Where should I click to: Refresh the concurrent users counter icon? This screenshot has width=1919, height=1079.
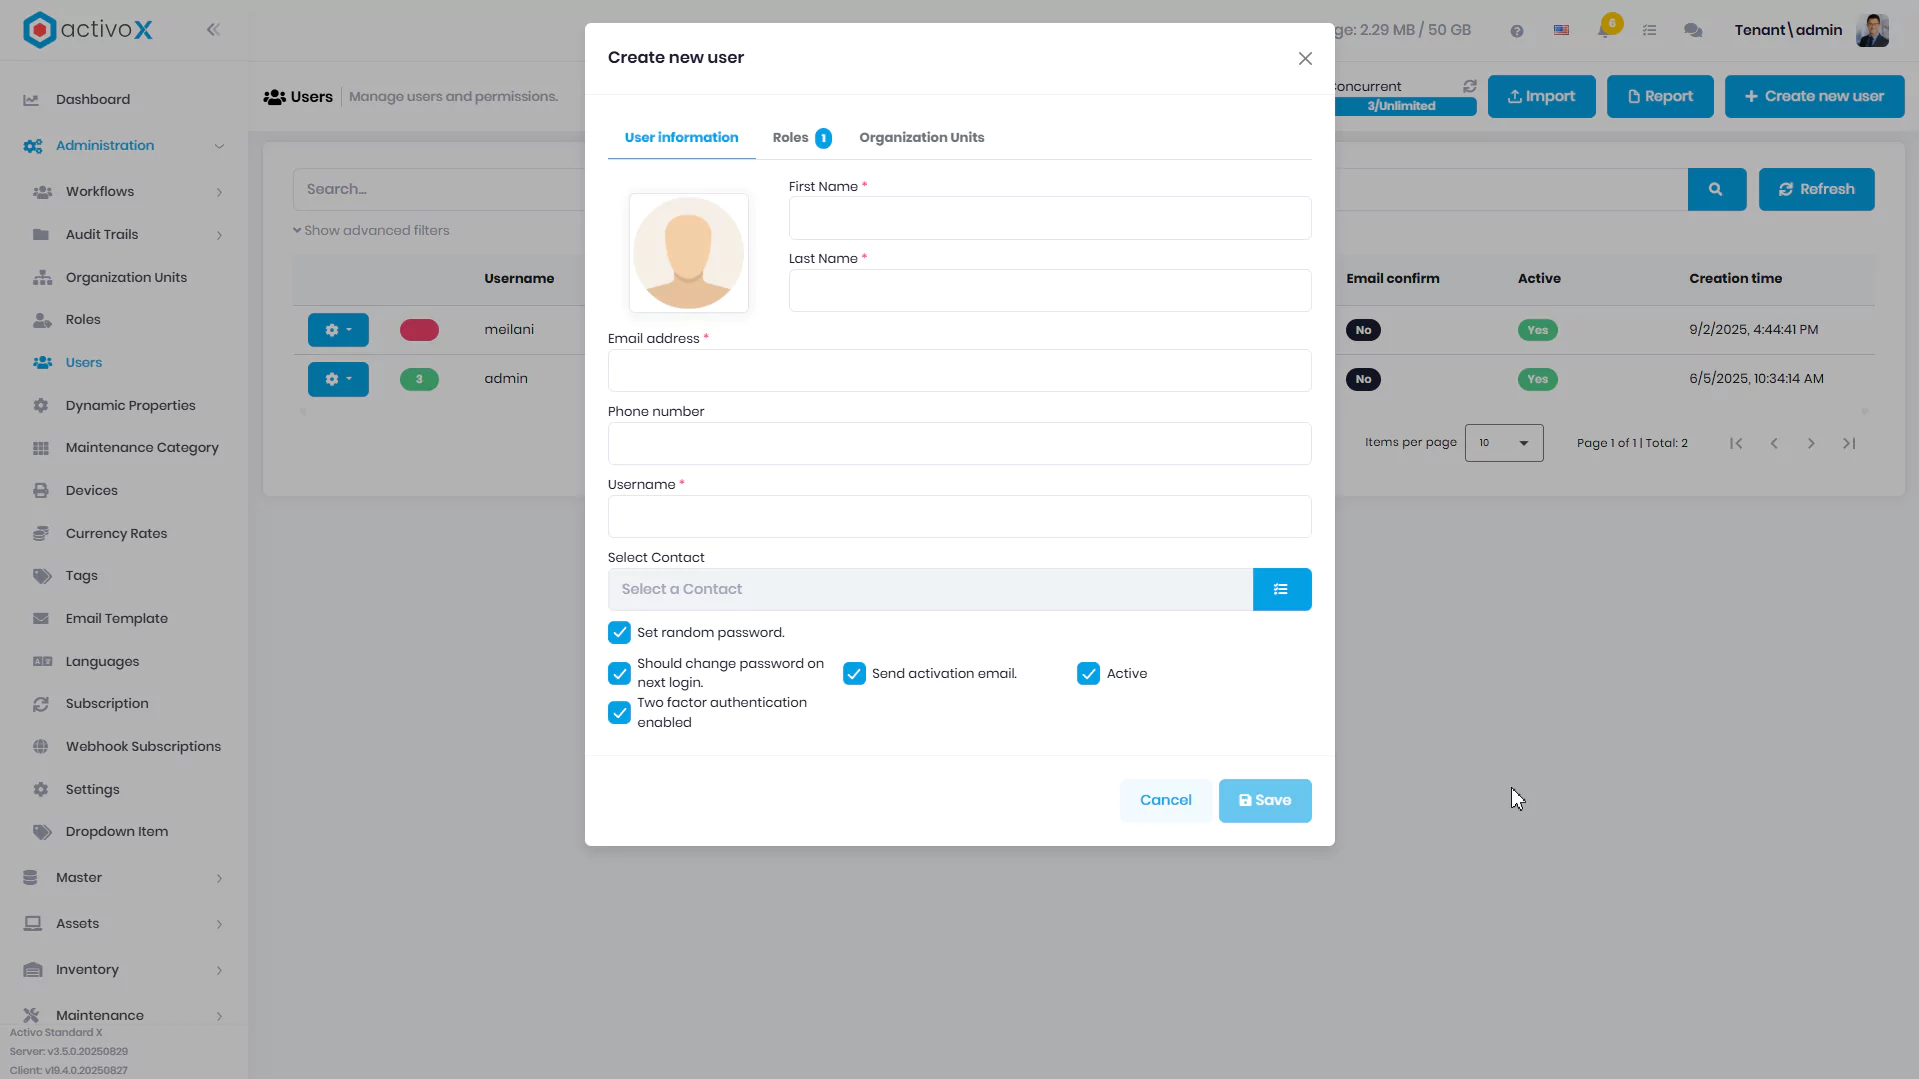pos(1470,86)
